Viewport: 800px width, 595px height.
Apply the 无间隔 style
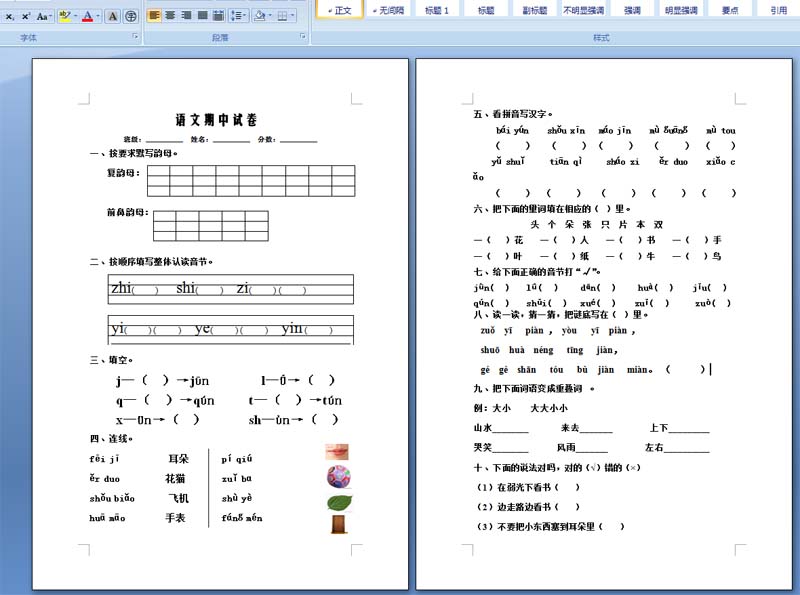point(388,10)
